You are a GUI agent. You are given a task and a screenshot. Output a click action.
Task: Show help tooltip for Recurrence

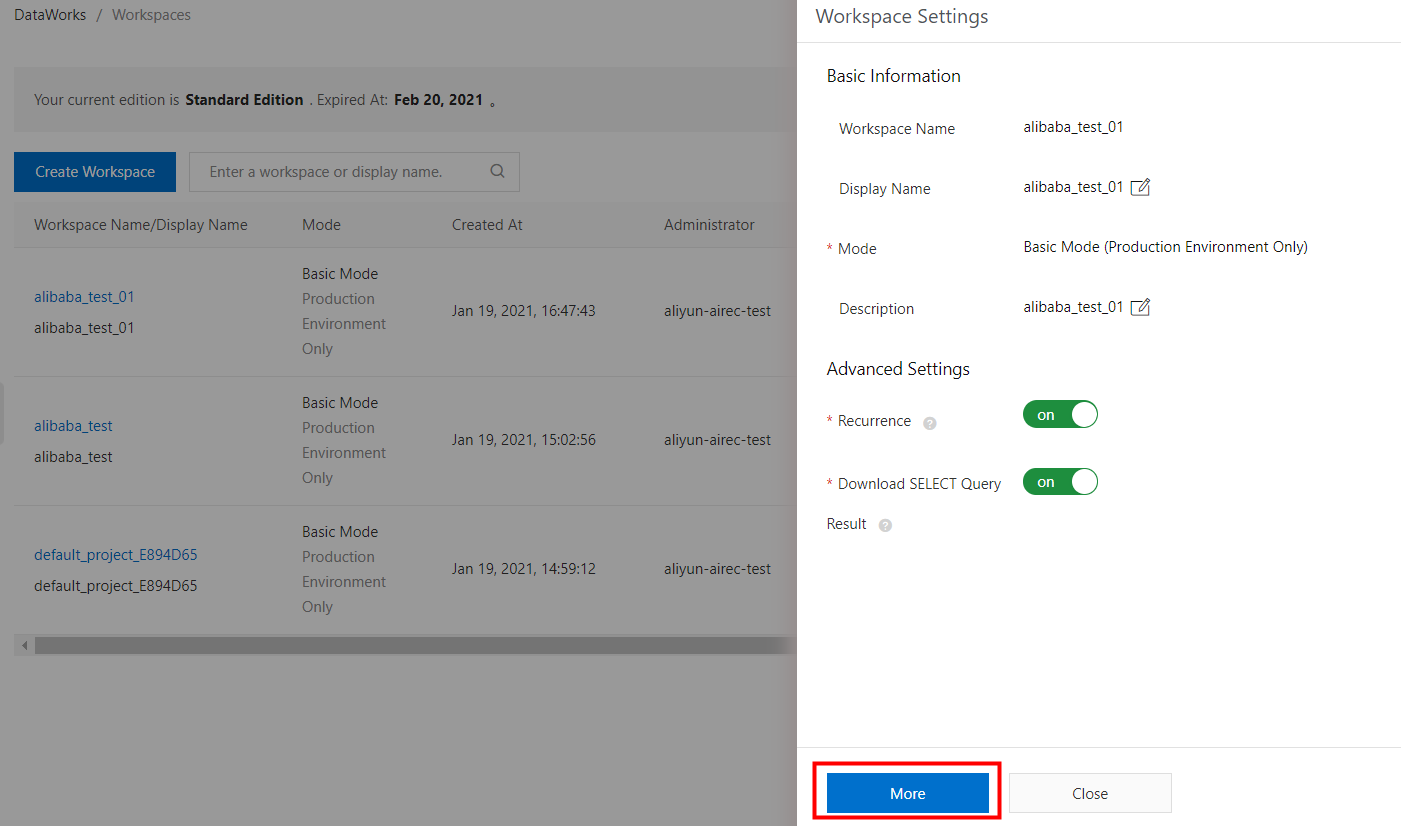930,423
